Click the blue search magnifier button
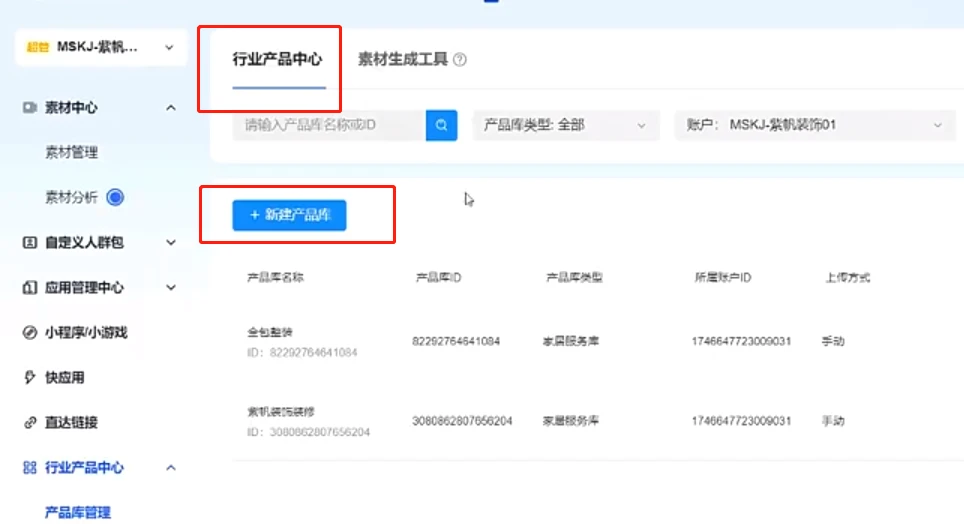 [x=441, y=125]
